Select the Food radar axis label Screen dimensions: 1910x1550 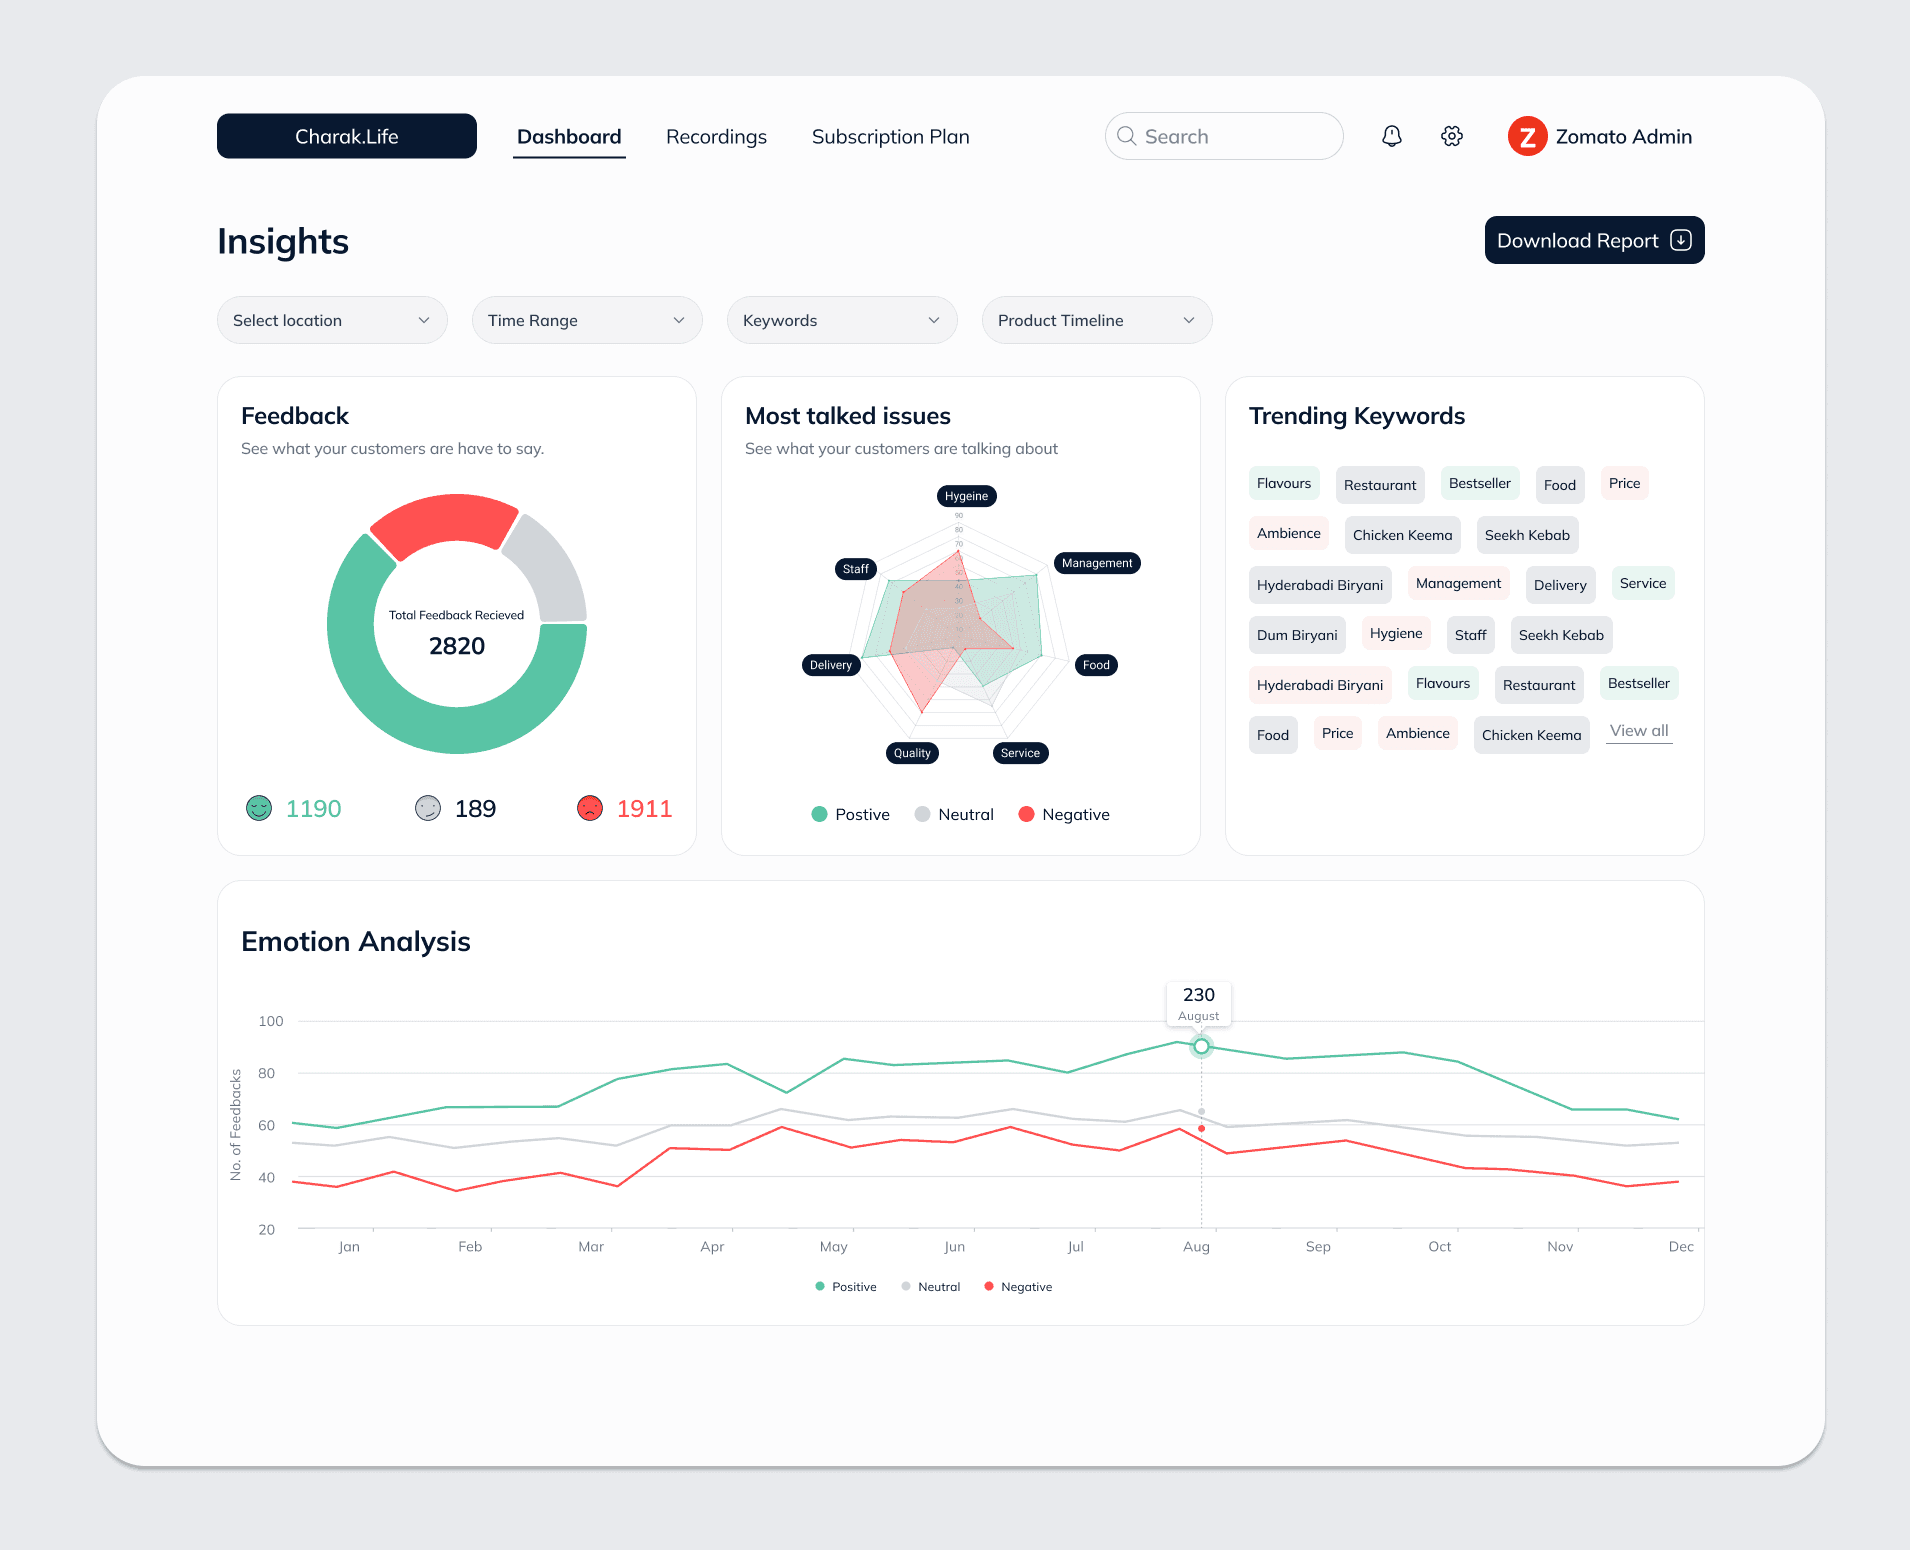click(x=1096, y=665)
